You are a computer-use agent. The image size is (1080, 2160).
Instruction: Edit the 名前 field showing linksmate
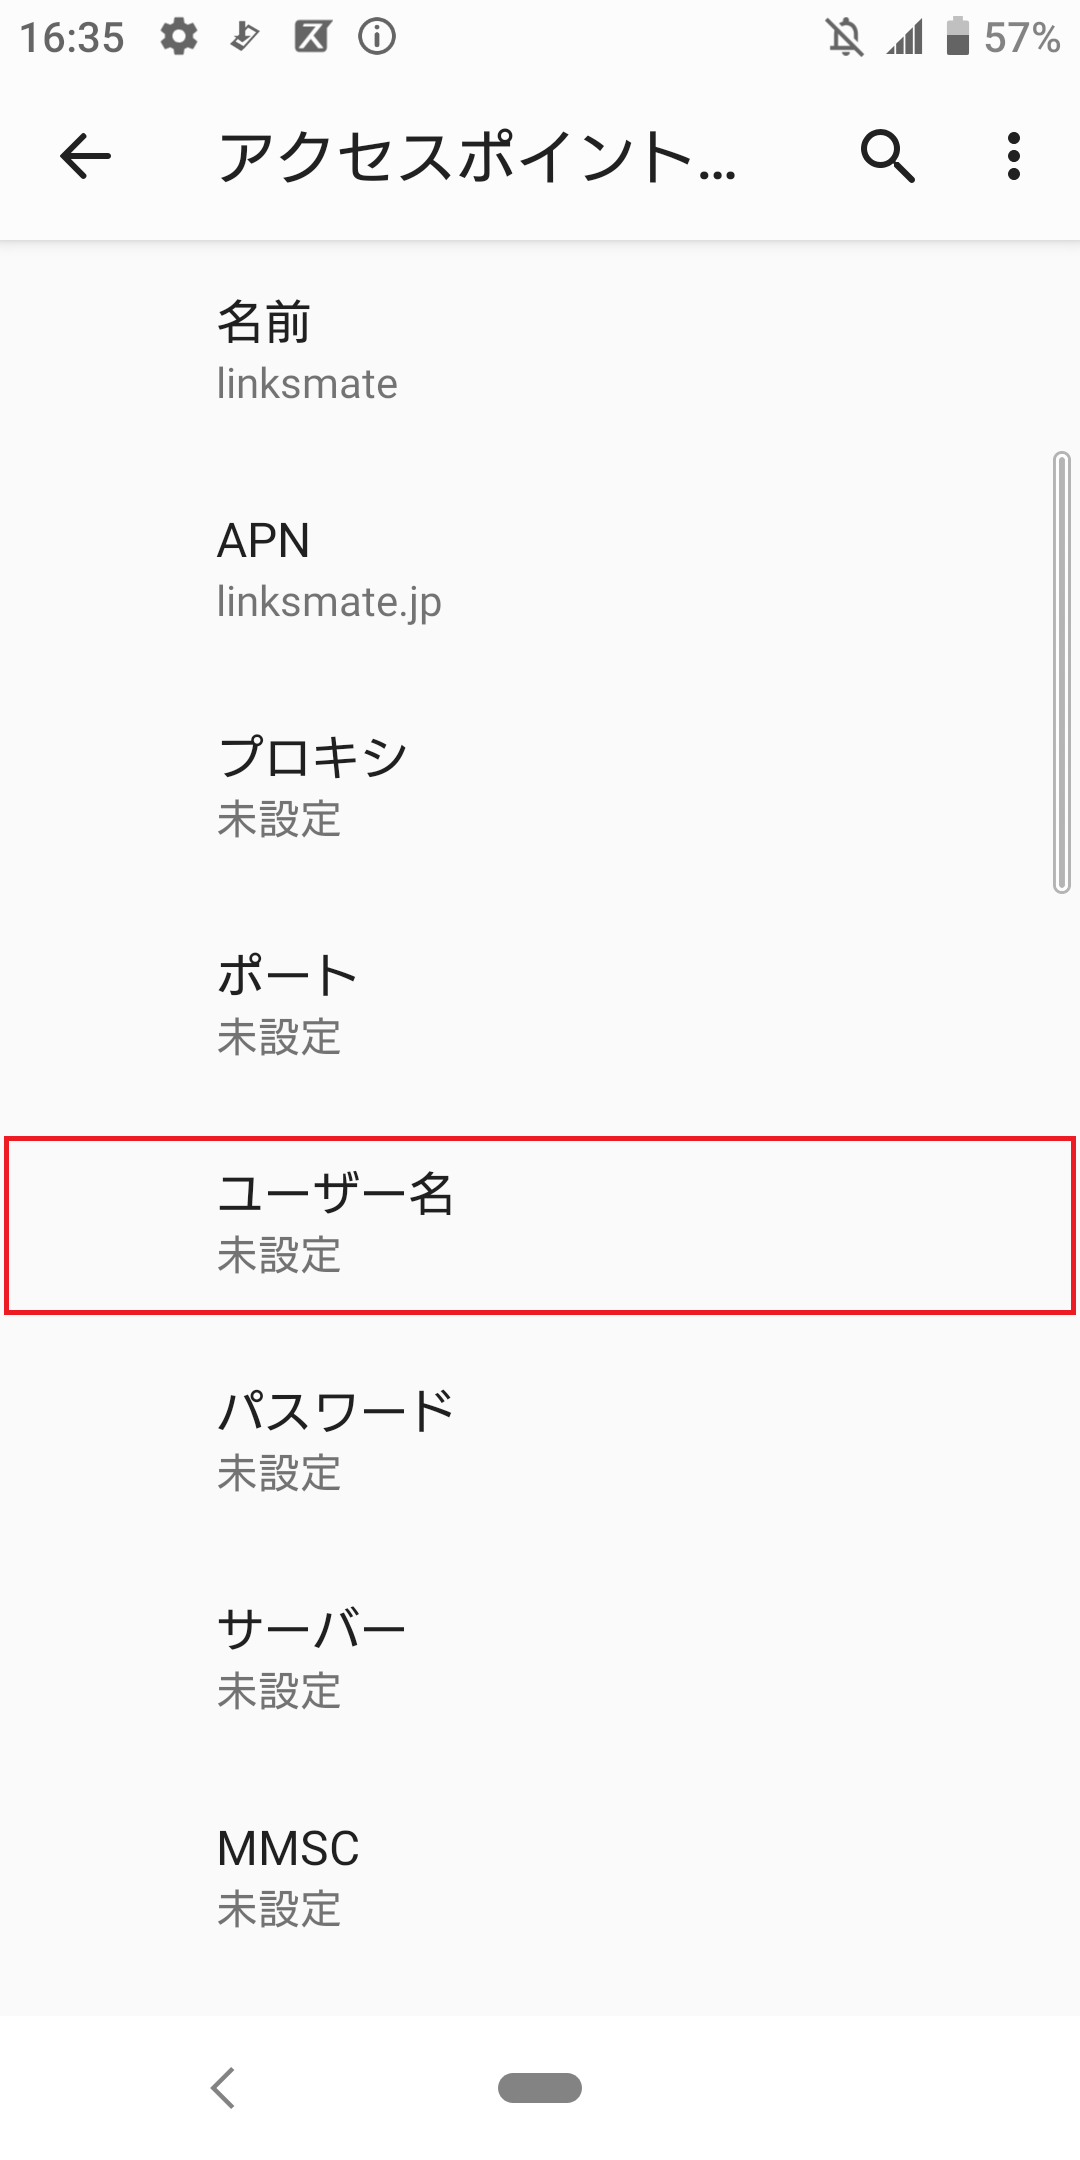540,350
